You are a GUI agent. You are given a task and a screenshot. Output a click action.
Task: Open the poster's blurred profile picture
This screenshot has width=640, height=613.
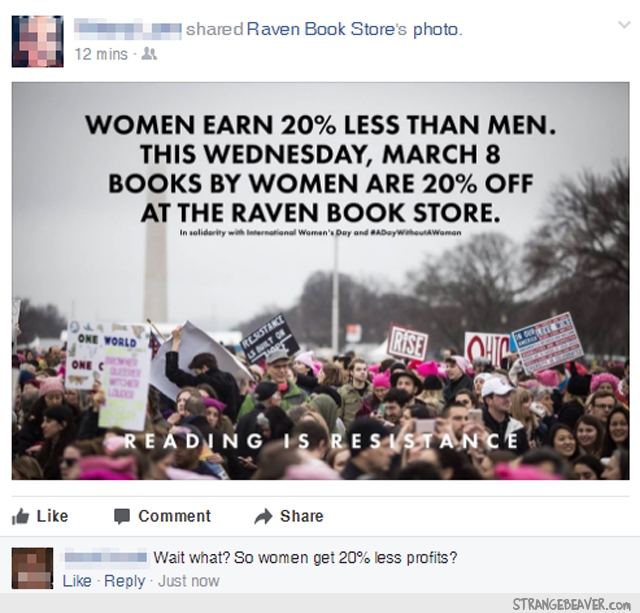click(38, 41)
